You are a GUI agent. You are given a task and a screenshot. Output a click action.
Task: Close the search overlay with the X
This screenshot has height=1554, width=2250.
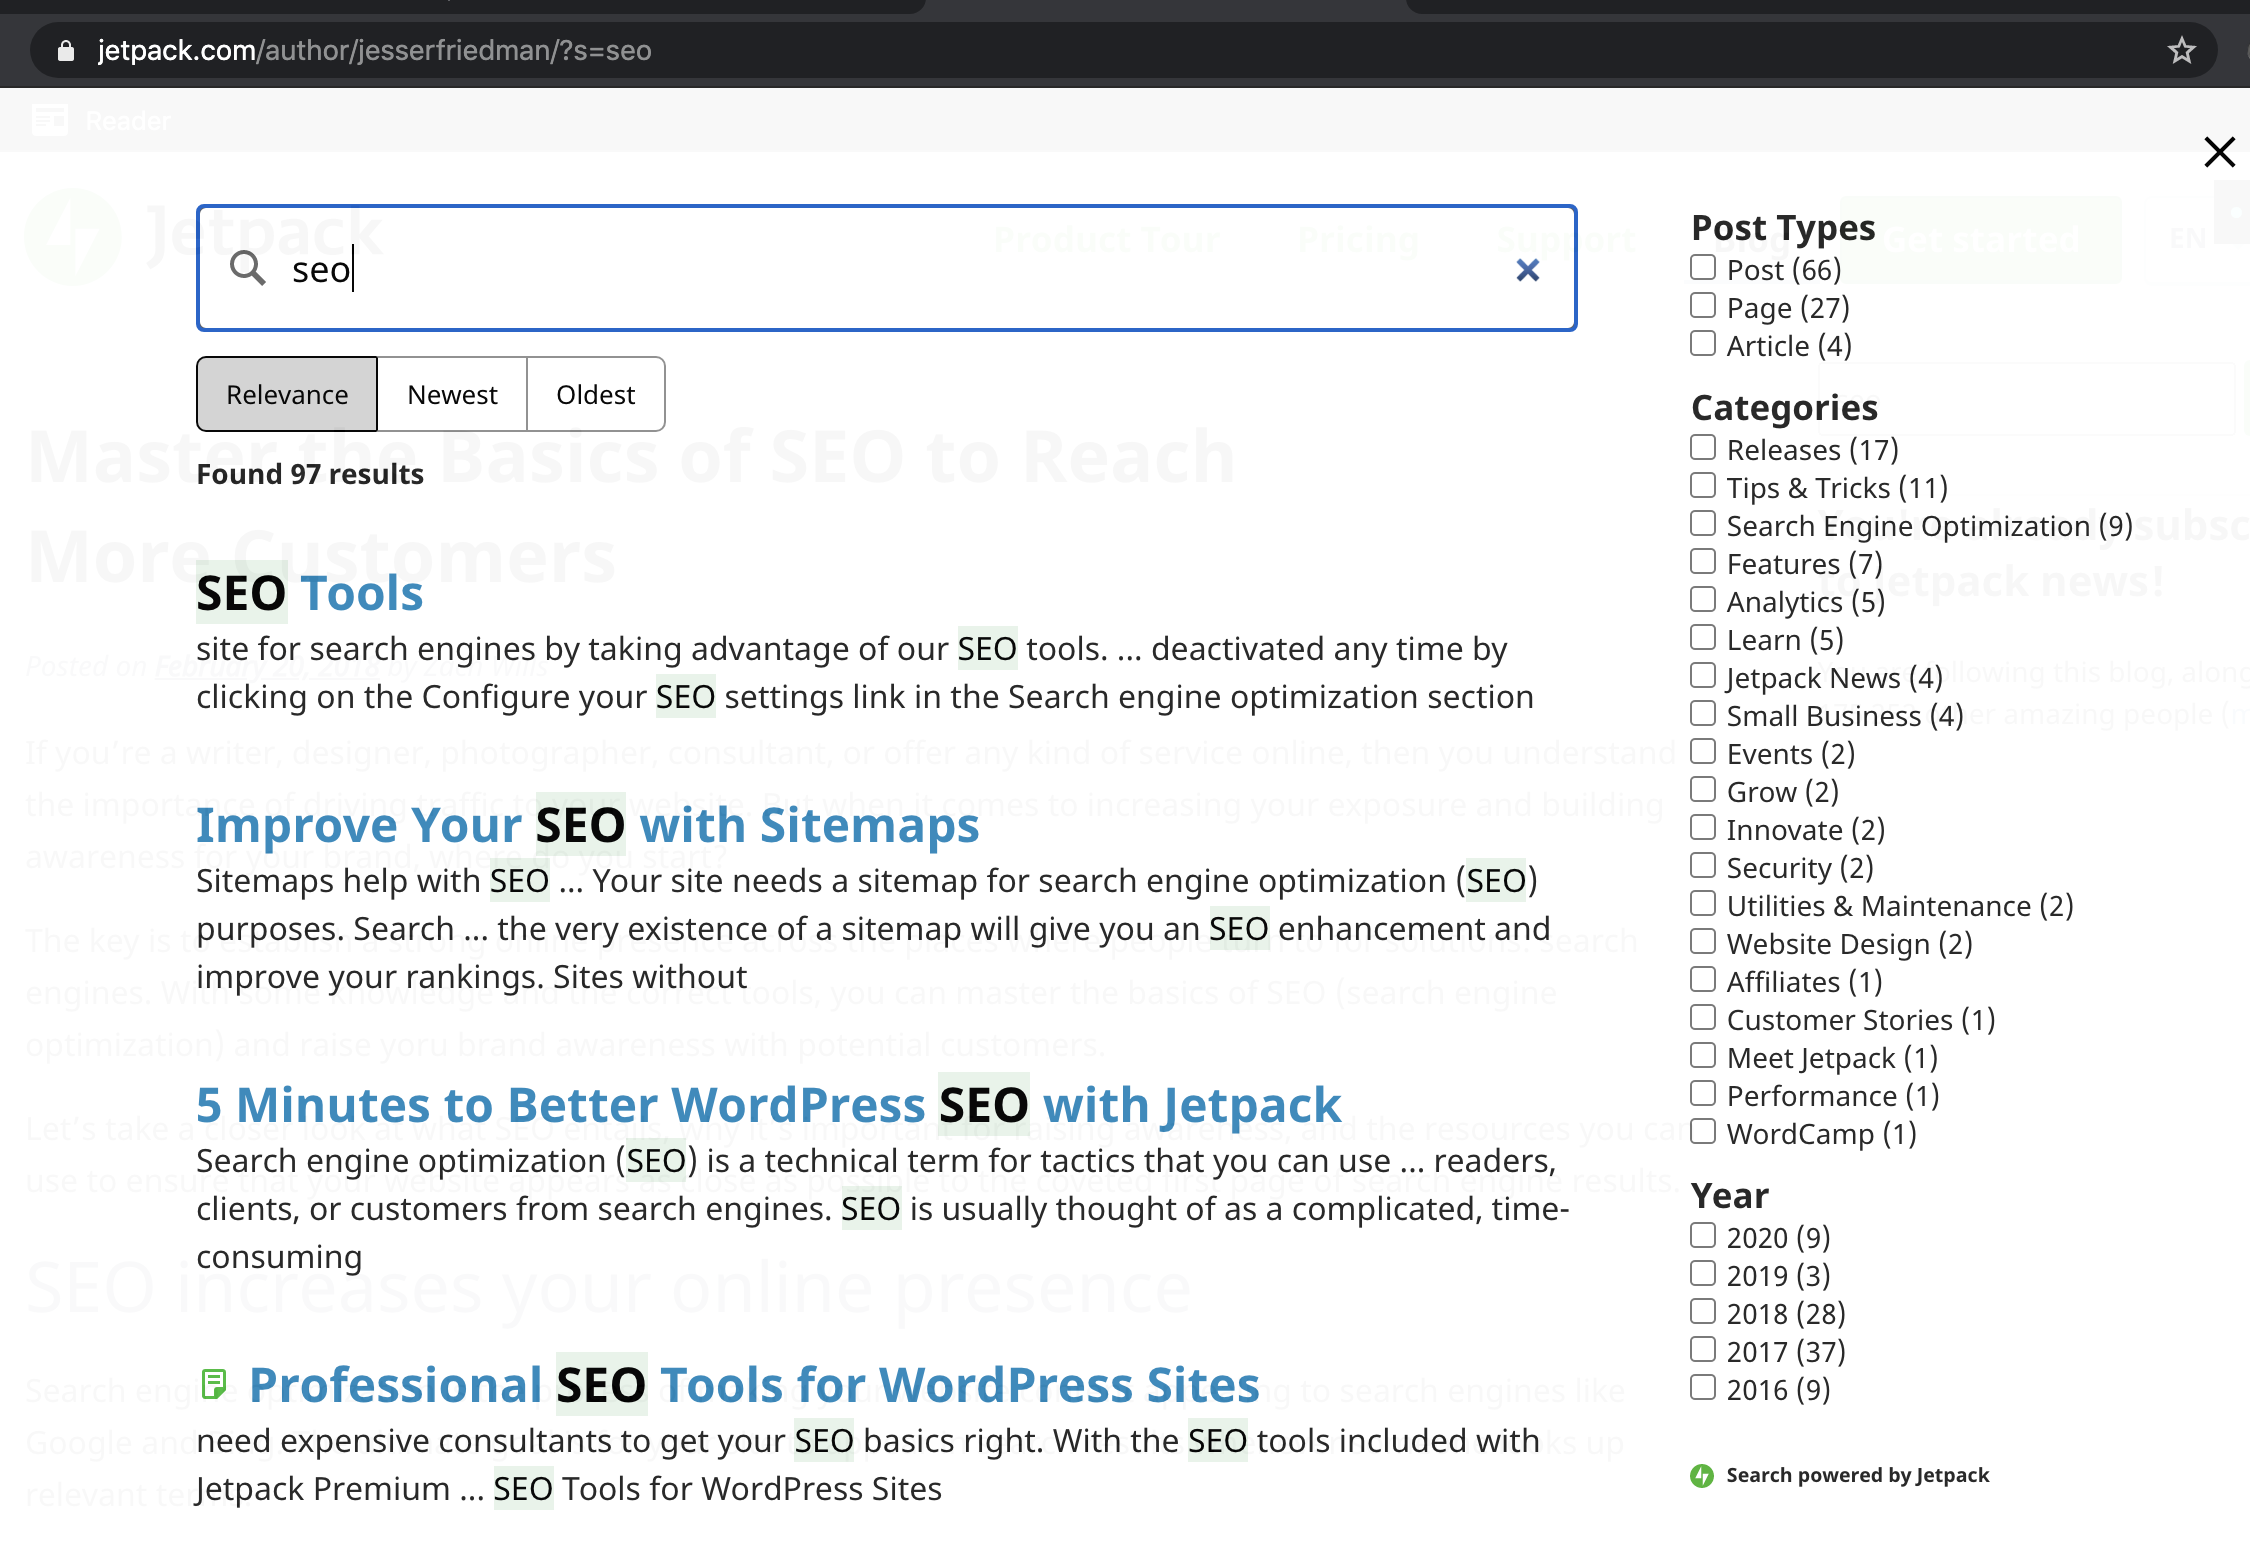[2219, 152]
